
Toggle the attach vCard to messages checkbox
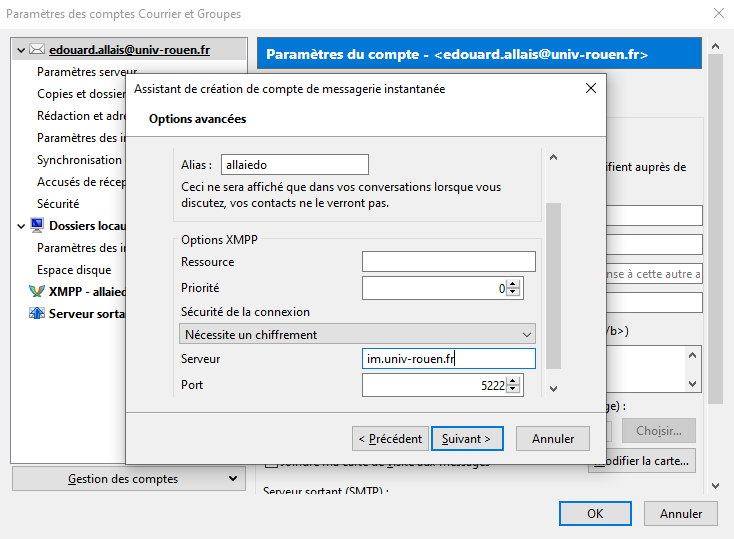[x=271, y=462]
